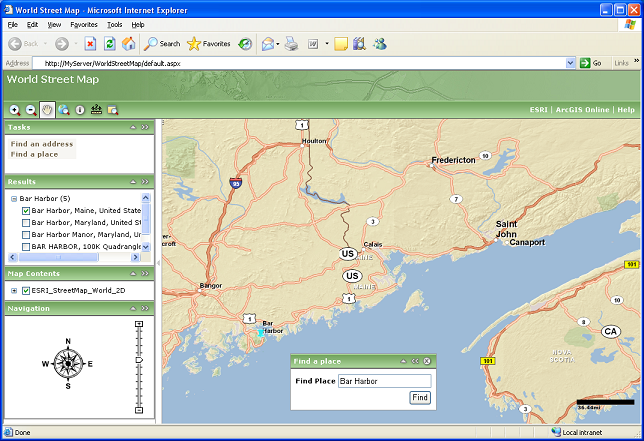Screen dimensions: 644x441
Task: Select the Zoom In map tool
Action: click(x=14, y=110)
